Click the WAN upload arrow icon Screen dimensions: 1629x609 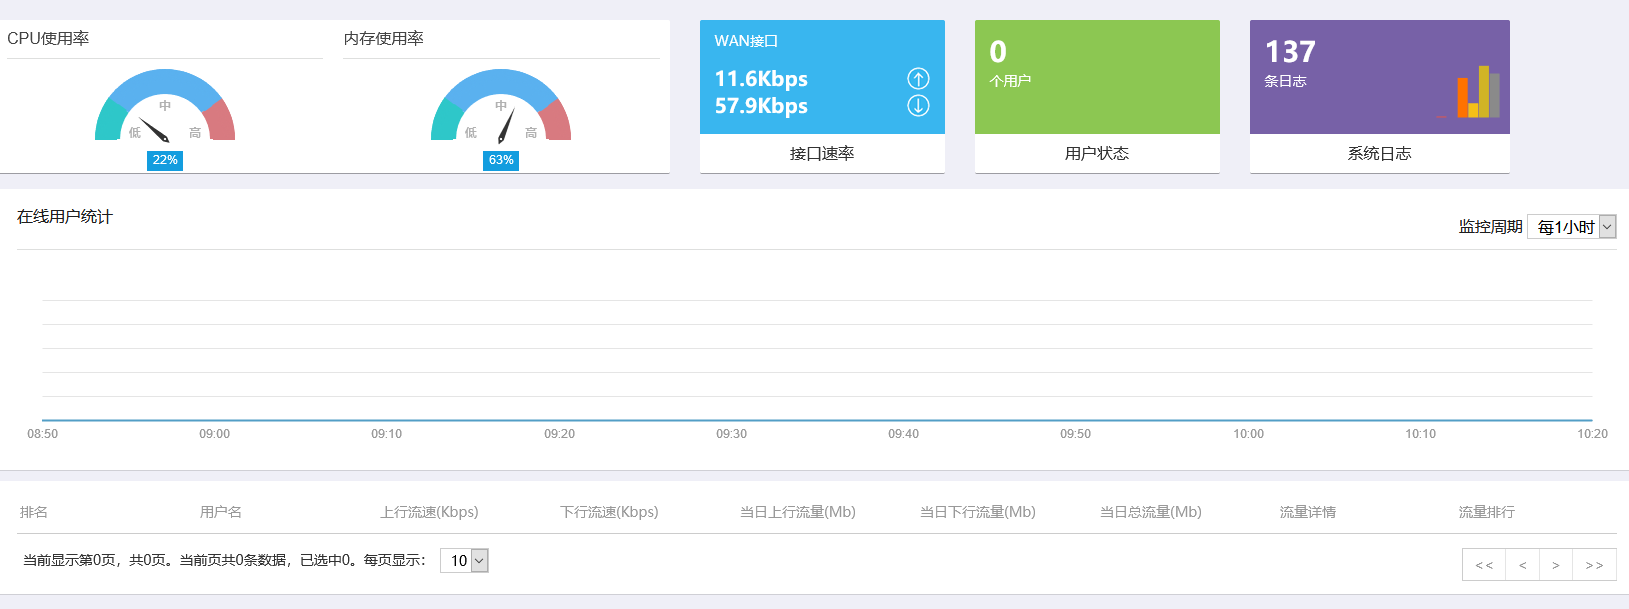[x=918, y=78]
